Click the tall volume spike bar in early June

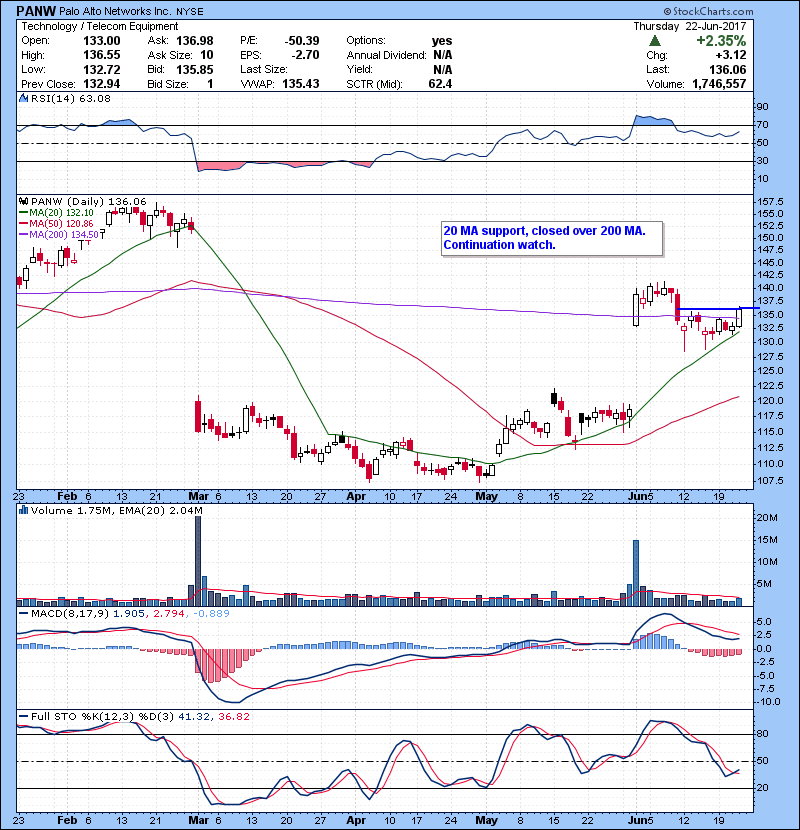636,573
